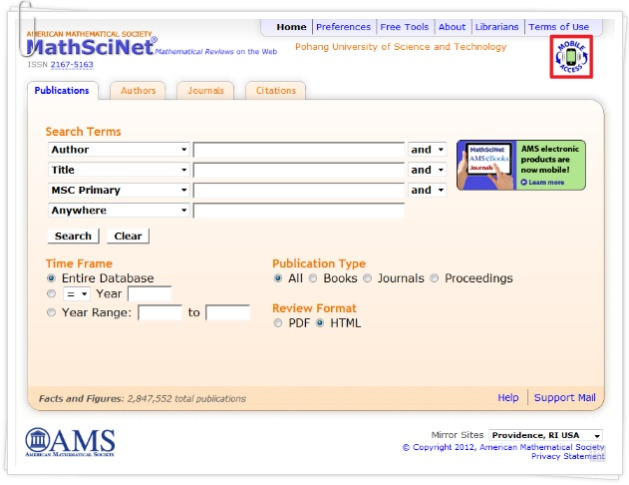Focus the Year Range end input
The height and width of the screenshot is (485, 629).
pos(227,313)
